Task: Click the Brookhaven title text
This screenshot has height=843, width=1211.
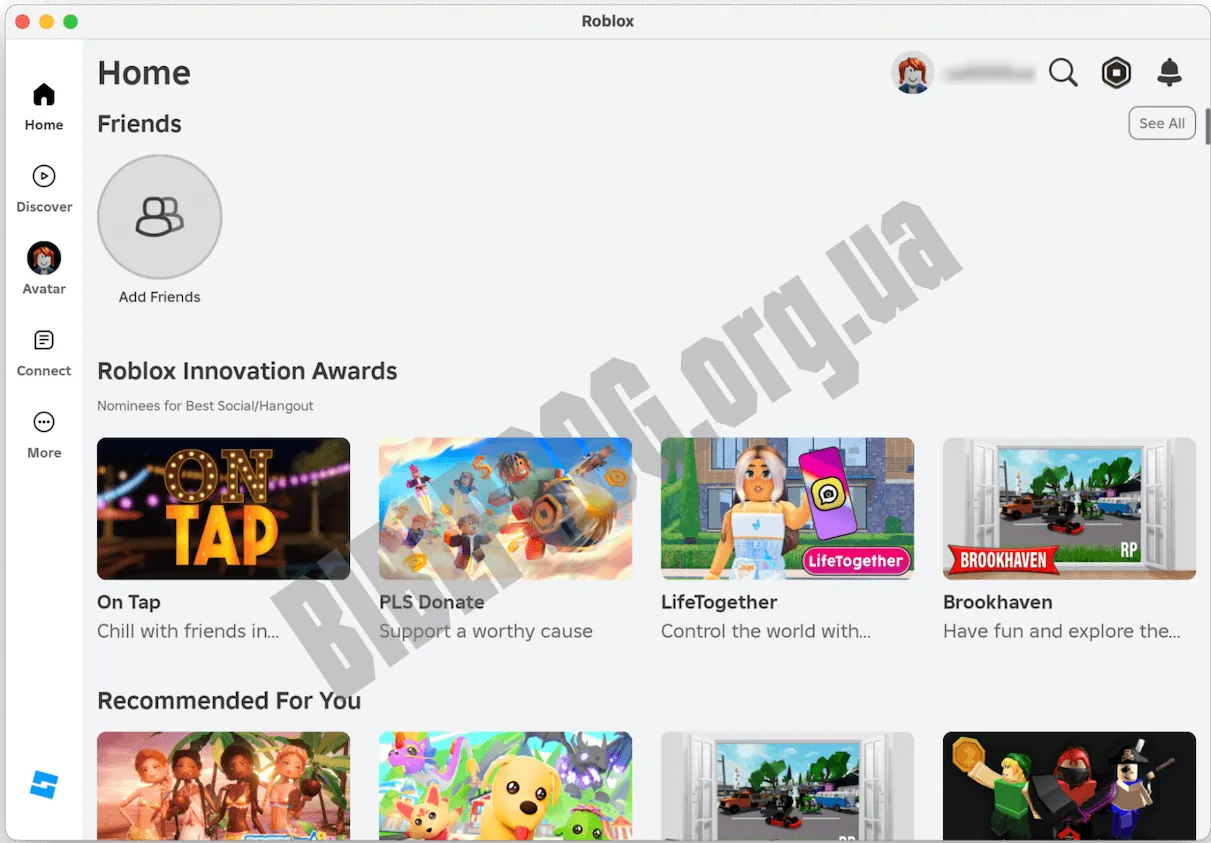Action: click(998, 602)
